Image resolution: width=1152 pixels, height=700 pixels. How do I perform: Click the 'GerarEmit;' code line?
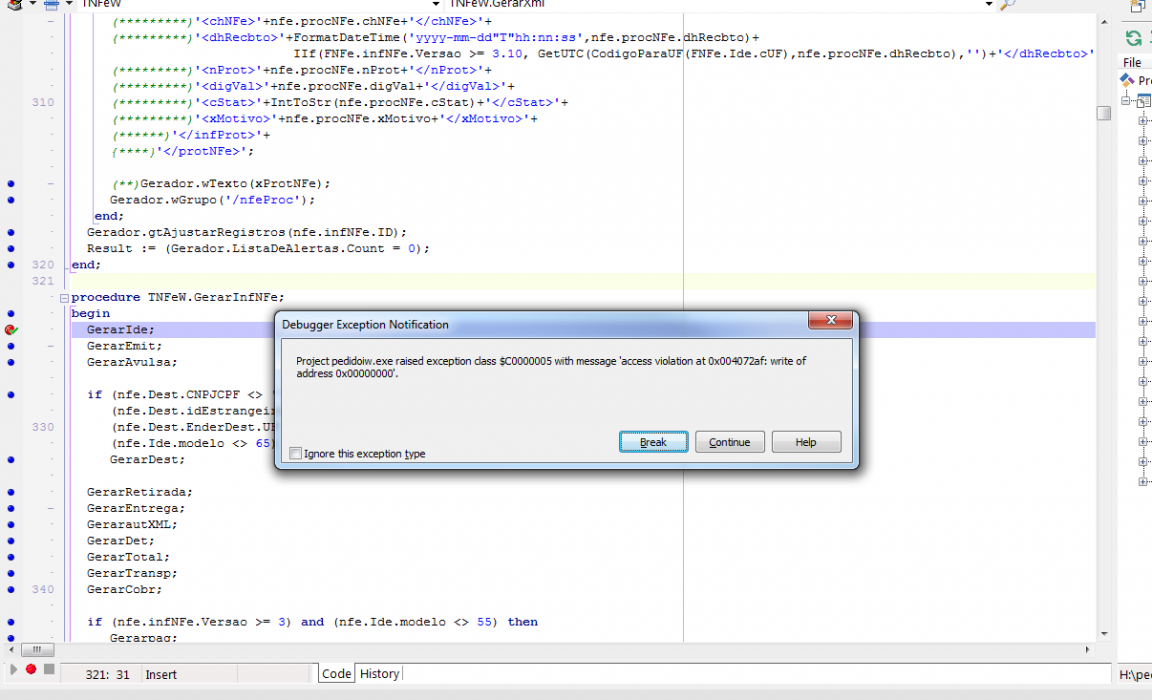coord(124,346)
